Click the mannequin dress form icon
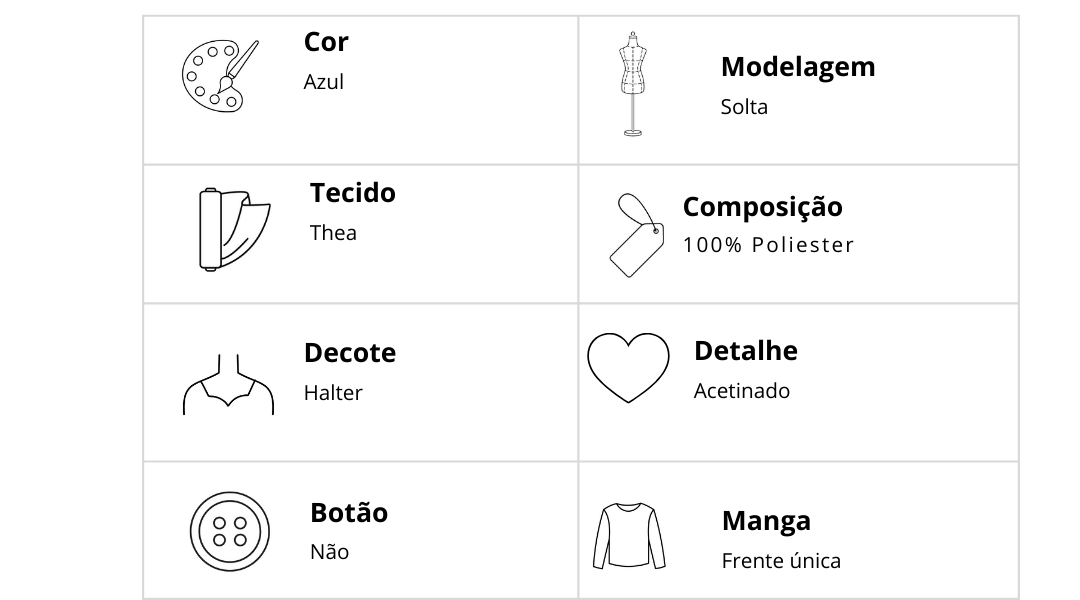The height and width of the screenshot is (600, 1080). (x=633, y=84)
